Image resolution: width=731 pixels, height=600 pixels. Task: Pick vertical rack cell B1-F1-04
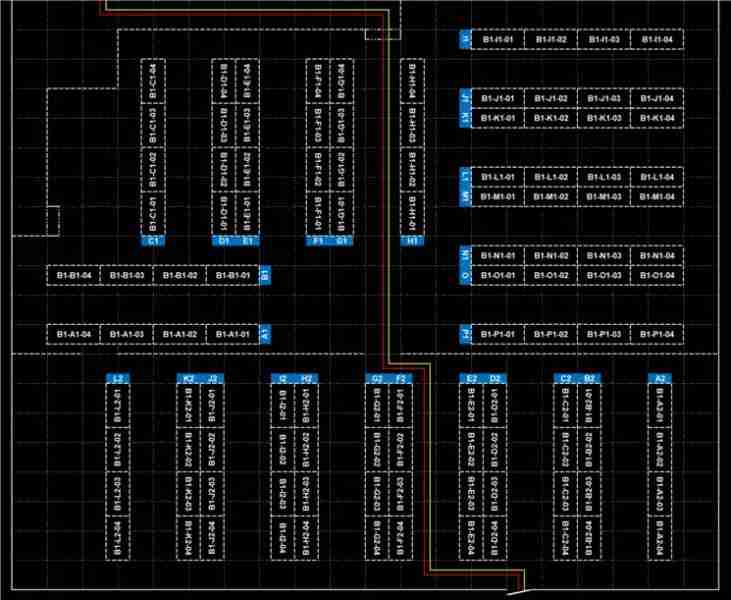pyautogui.click(x=318, y=81)
